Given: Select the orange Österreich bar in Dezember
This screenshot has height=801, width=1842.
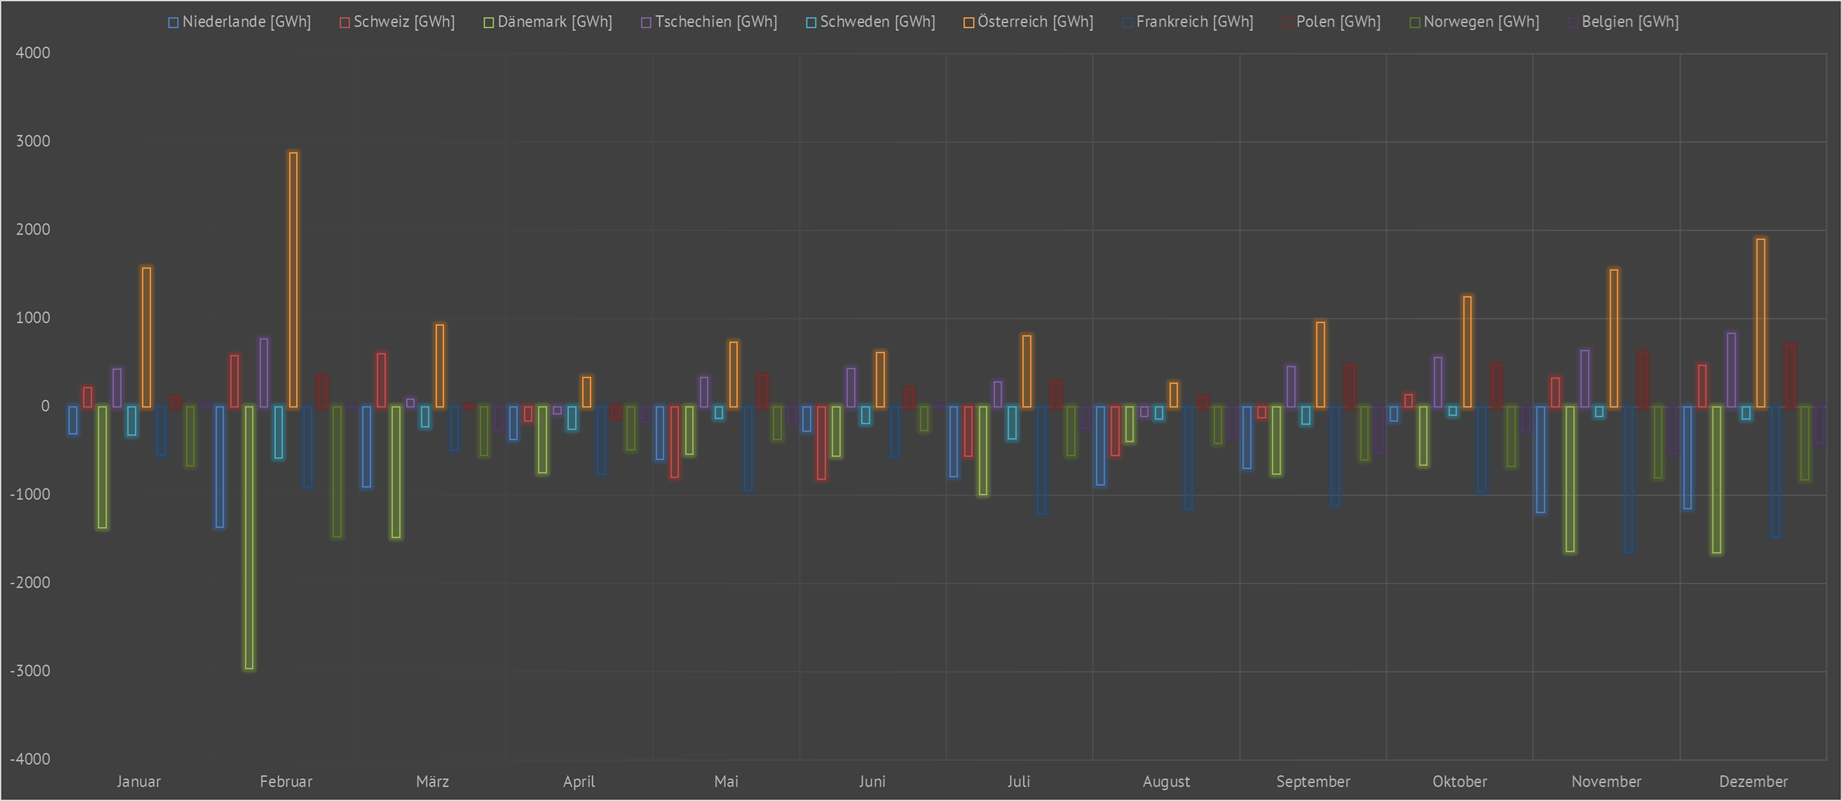Looking at the screenshot, I should tap(1760, 323).
